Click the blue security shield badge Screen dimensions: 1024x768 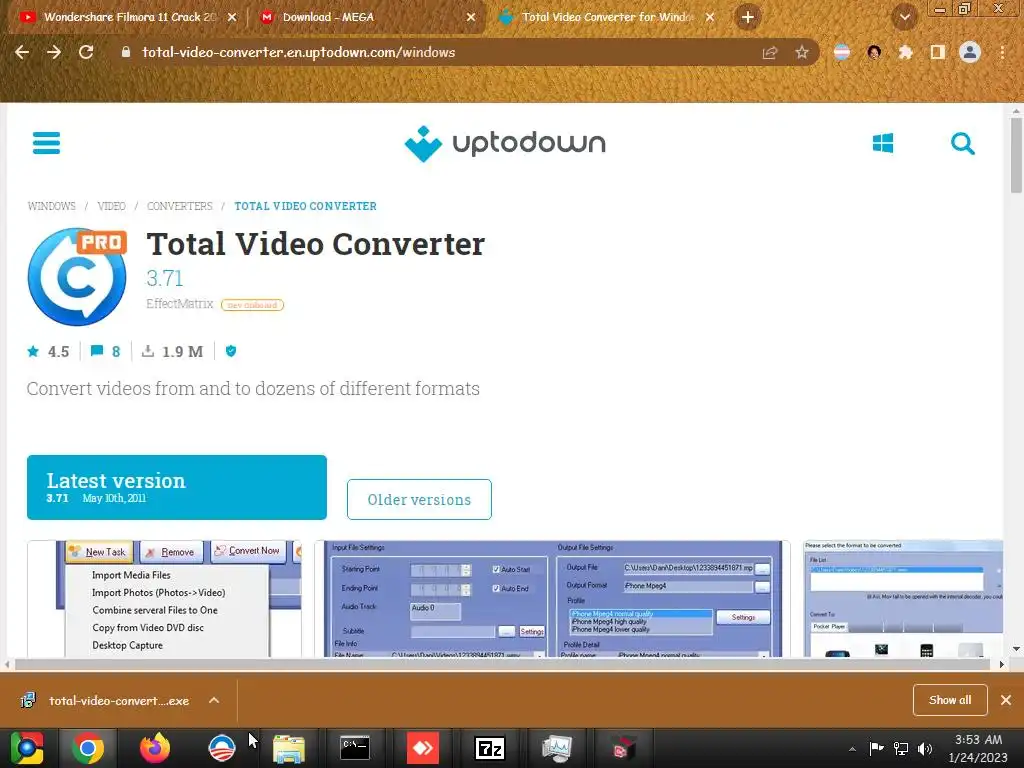231,351
